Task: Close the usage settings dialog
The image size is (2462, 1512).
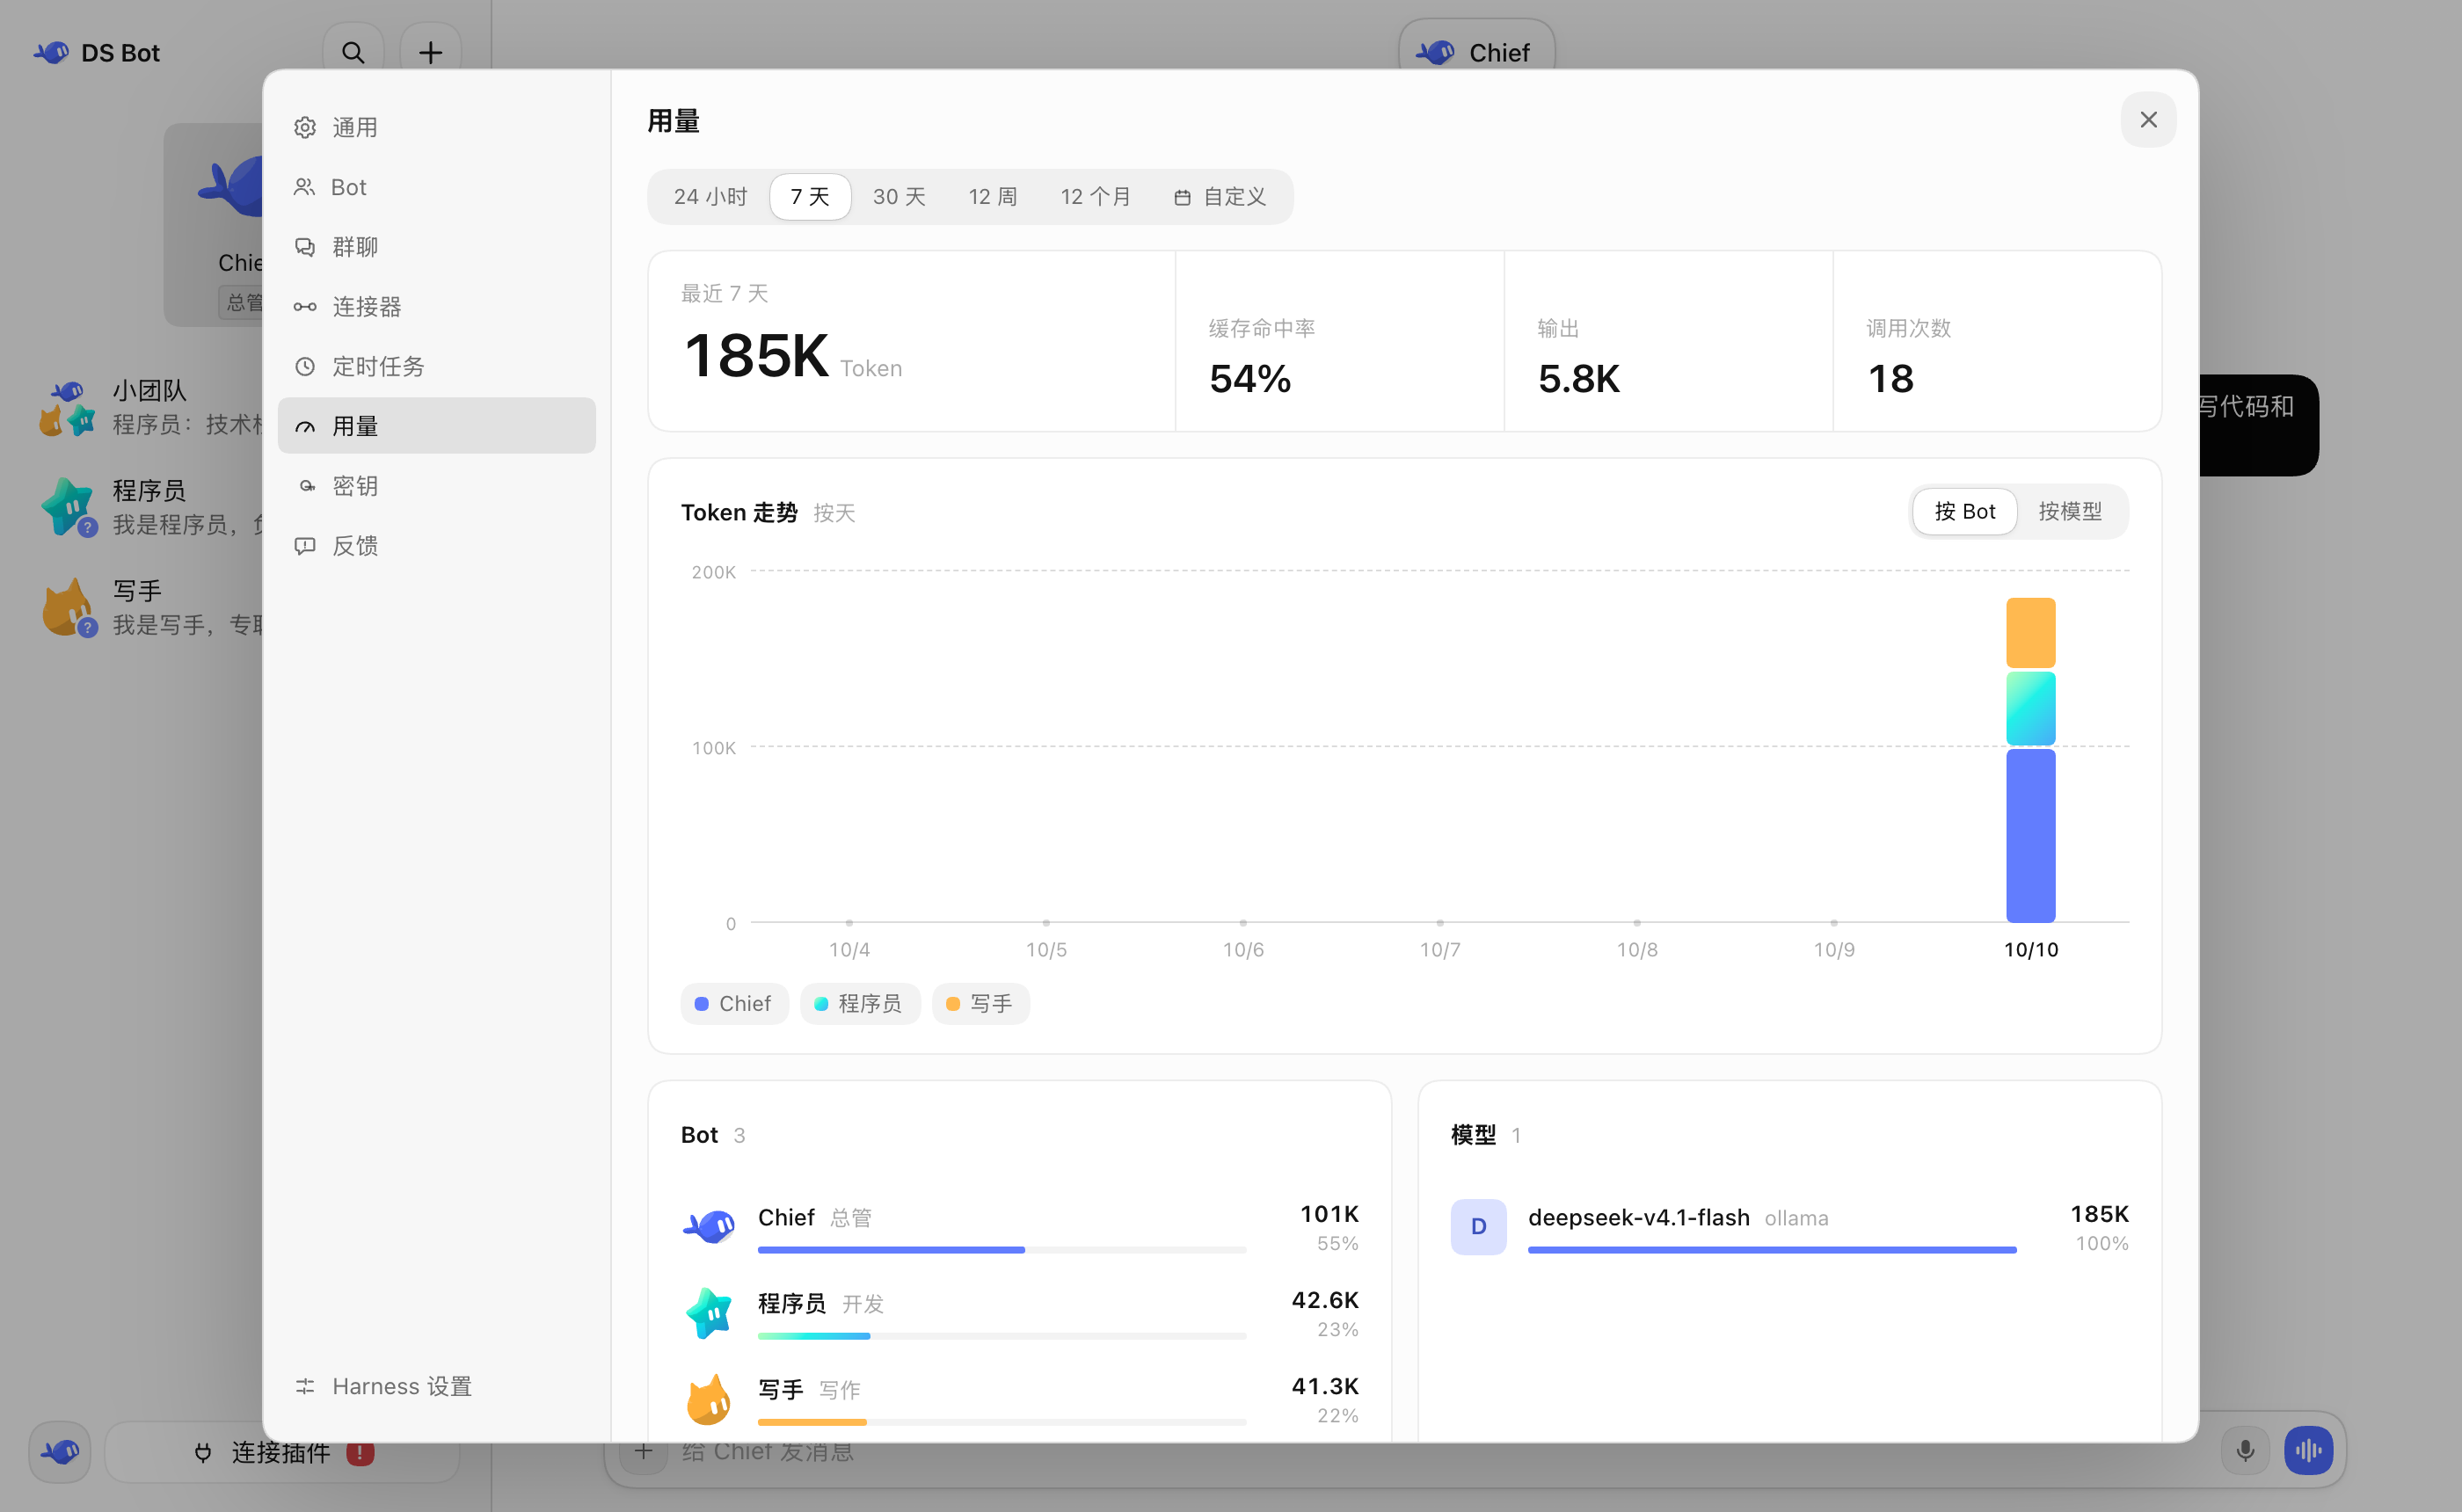Action: pos(2148,120)
